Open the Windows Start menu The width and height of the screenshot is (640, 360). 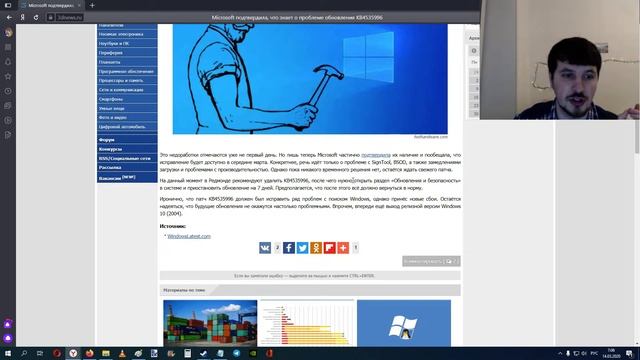8,353
